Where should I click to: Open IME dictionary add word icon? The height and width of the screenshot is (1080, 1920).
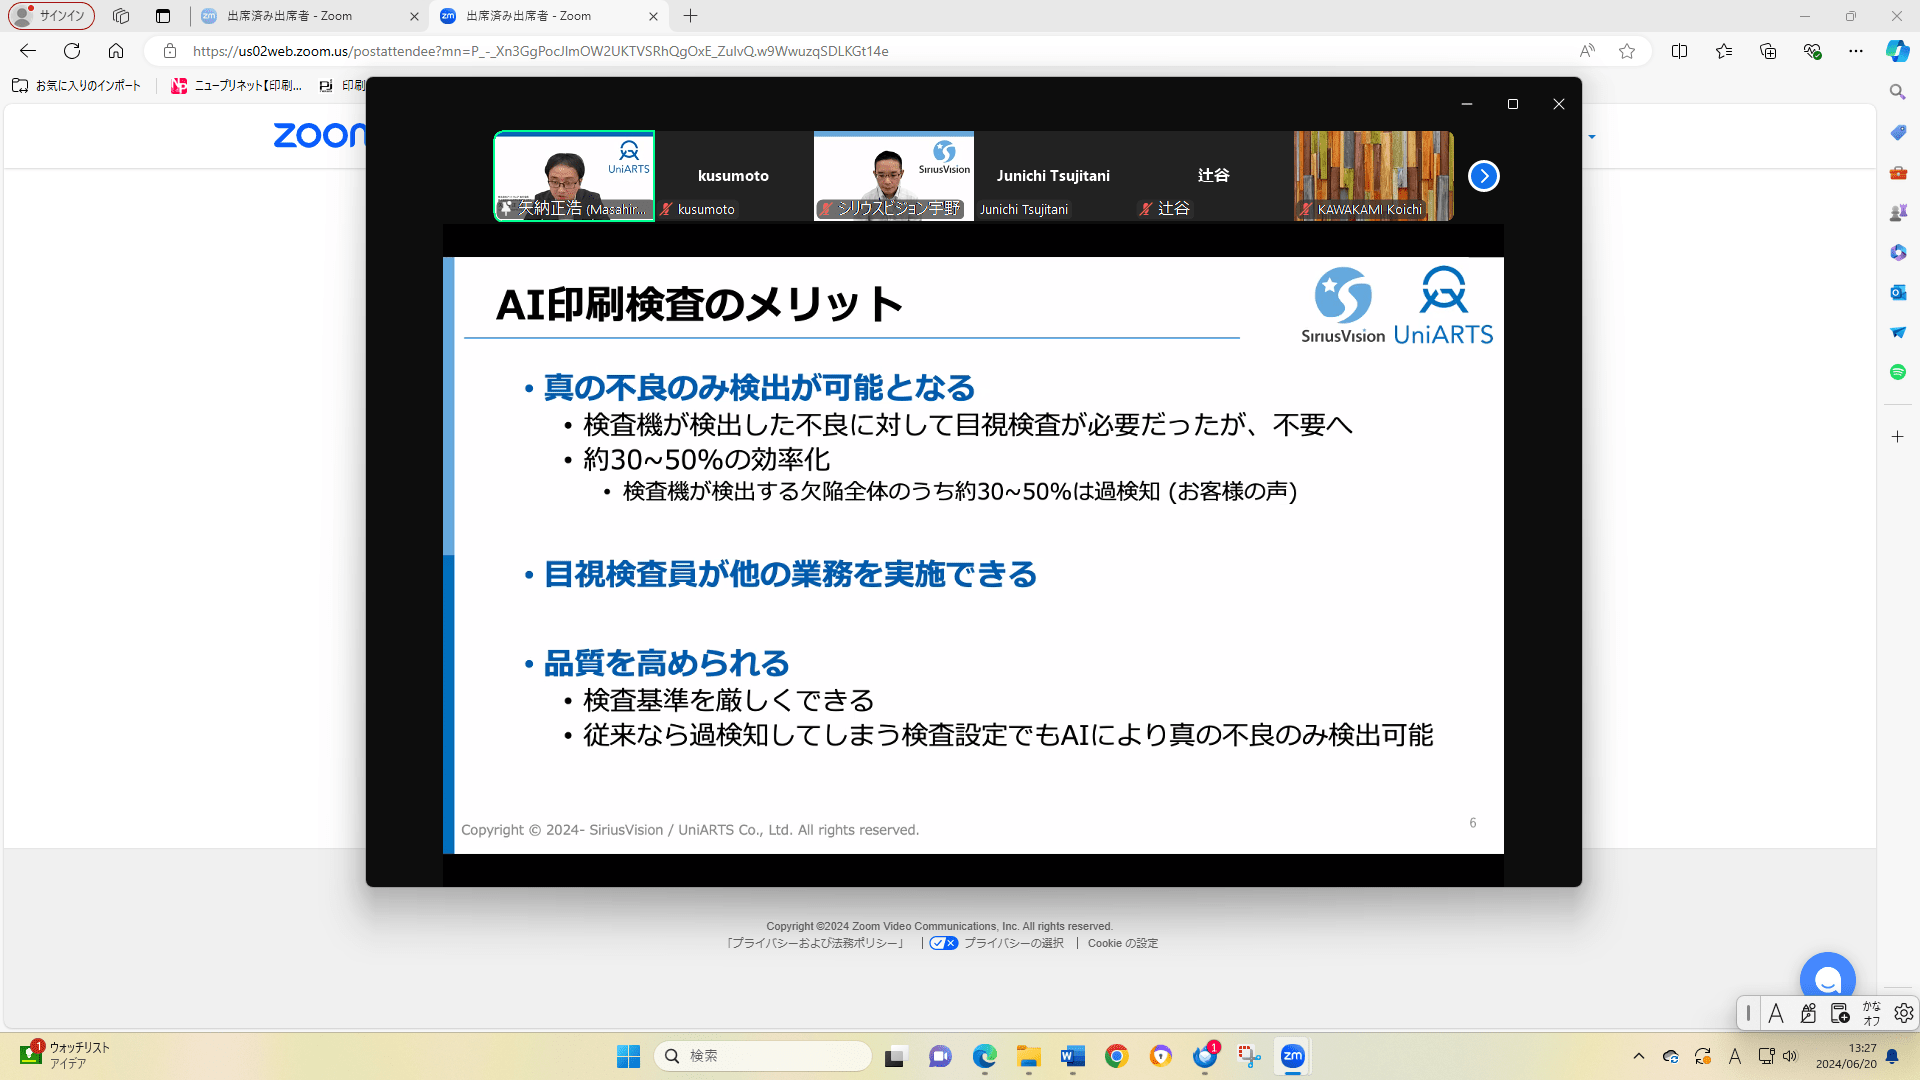click(1840, 1013)
